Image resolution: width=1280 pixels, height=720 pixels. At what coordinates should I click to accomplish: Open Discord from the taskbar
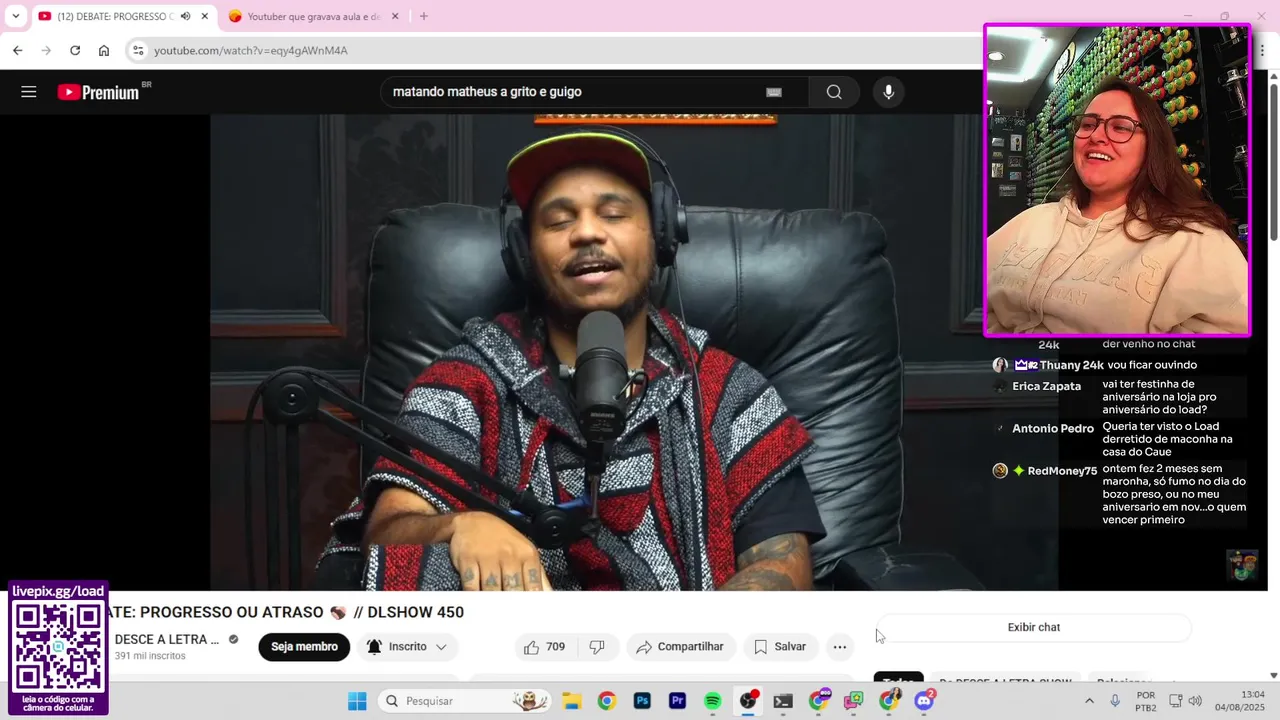[924, 701]
